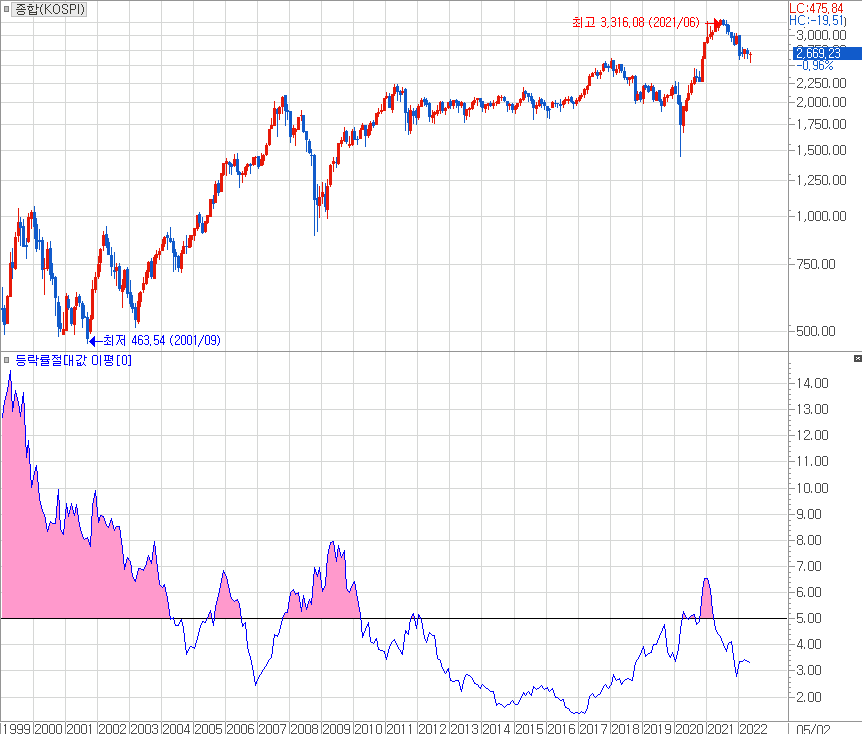Select the 등락률절대값 이평[0] indicator label
The height and width of the screenshot is (734, 862).
tap(73, 359)
